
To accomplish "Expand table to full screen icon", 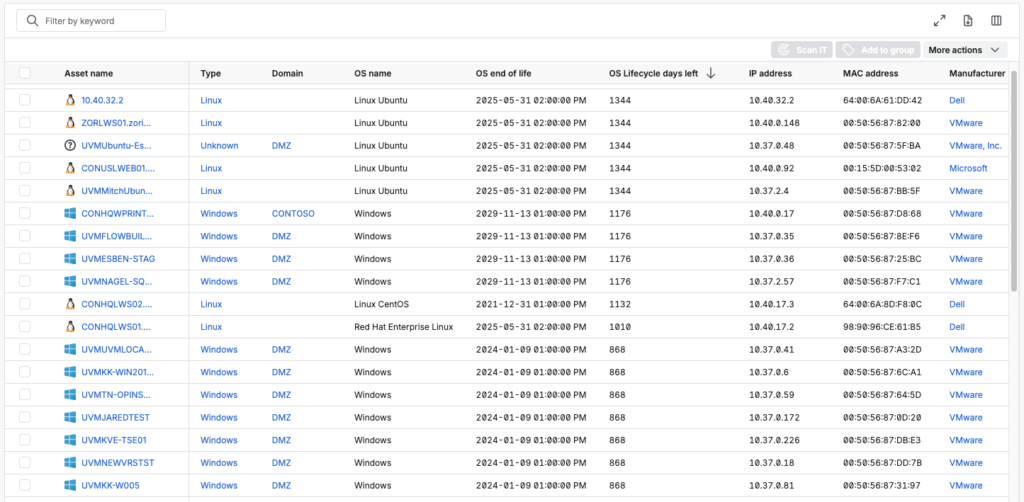I will pyautogui.click(x=940, y=21).
